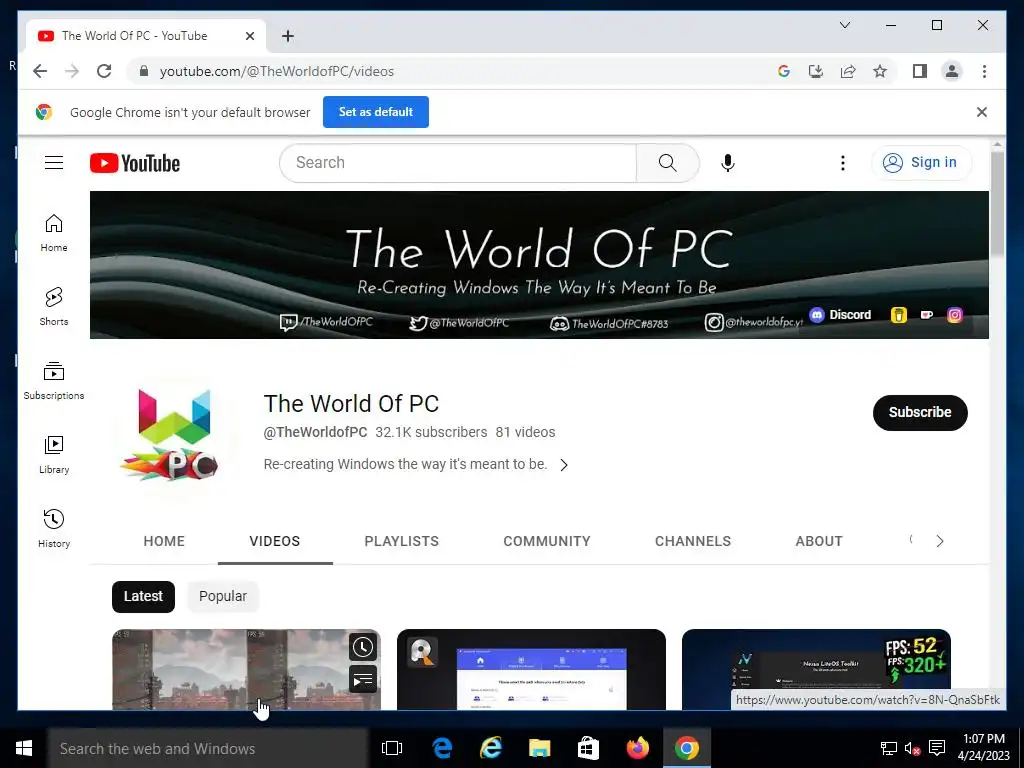Screen dimensions: 1024x768
Task: Go to the YouTube logo homepage
Action: pos(135,163)
